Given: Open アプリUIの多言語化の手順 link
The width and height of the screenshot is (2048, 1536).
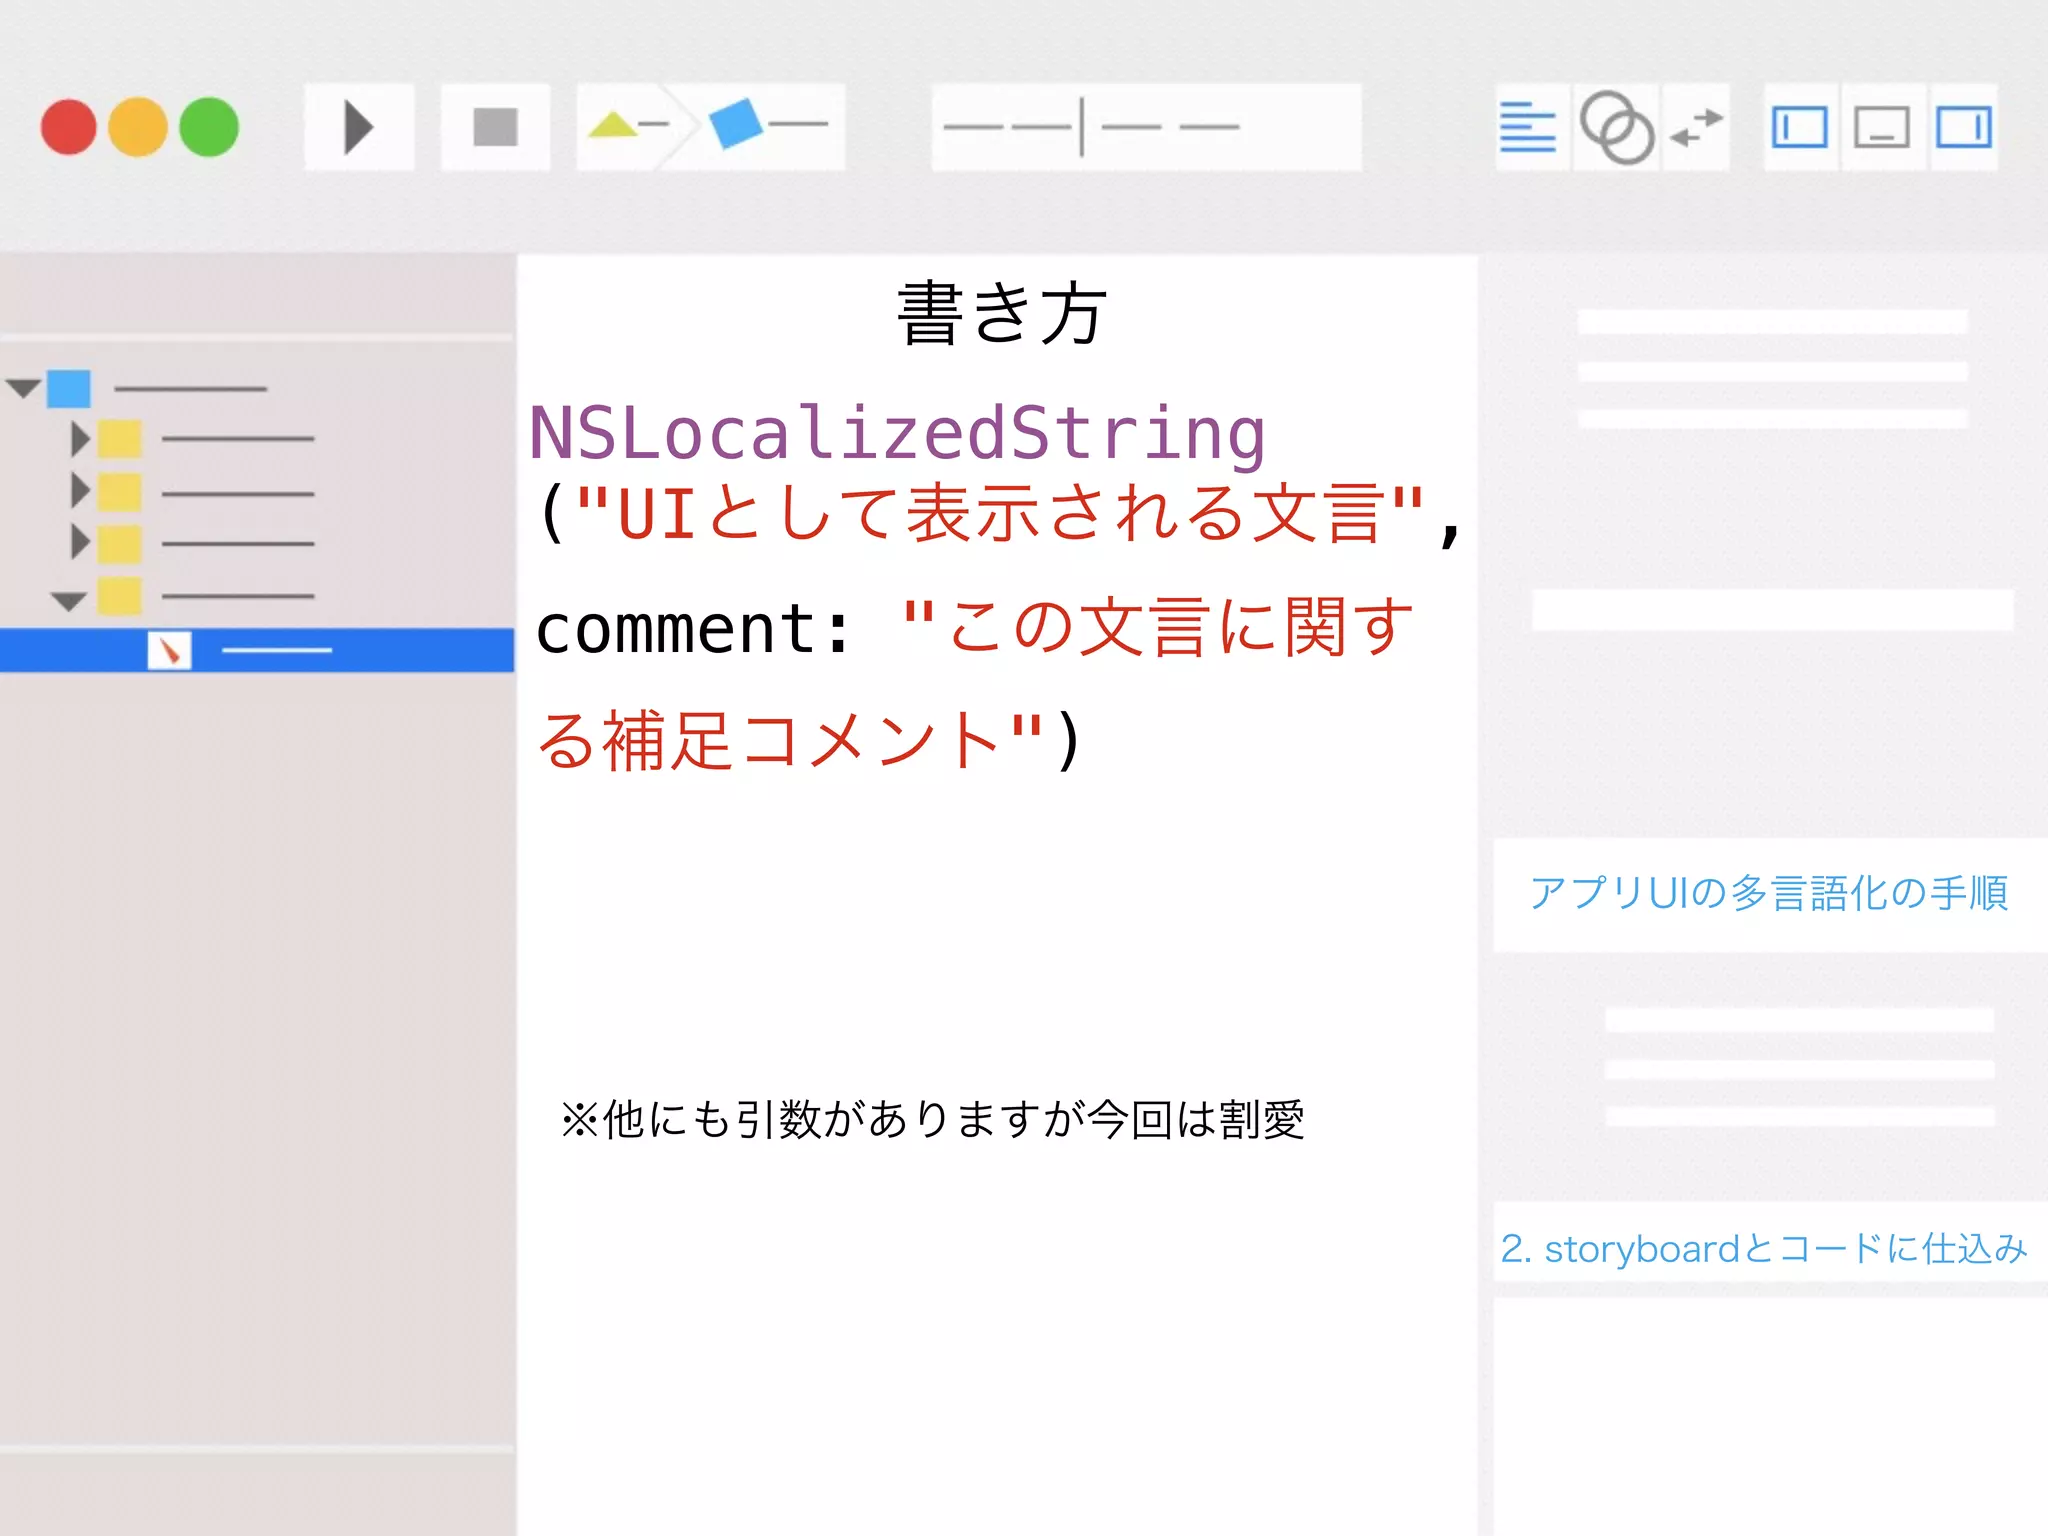Looking at the screenshot, I should click(1768, 893).
